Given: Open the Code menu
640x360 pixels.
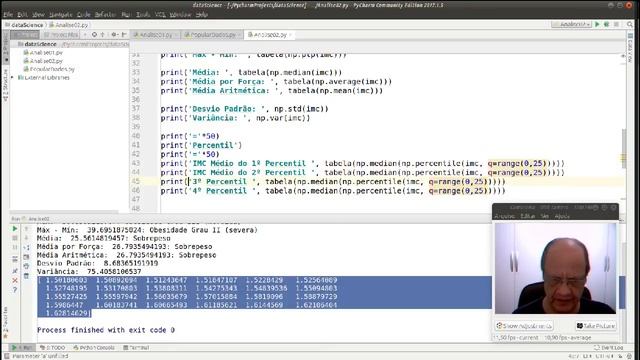Looking at the screenshot, I should coord(83,14).
